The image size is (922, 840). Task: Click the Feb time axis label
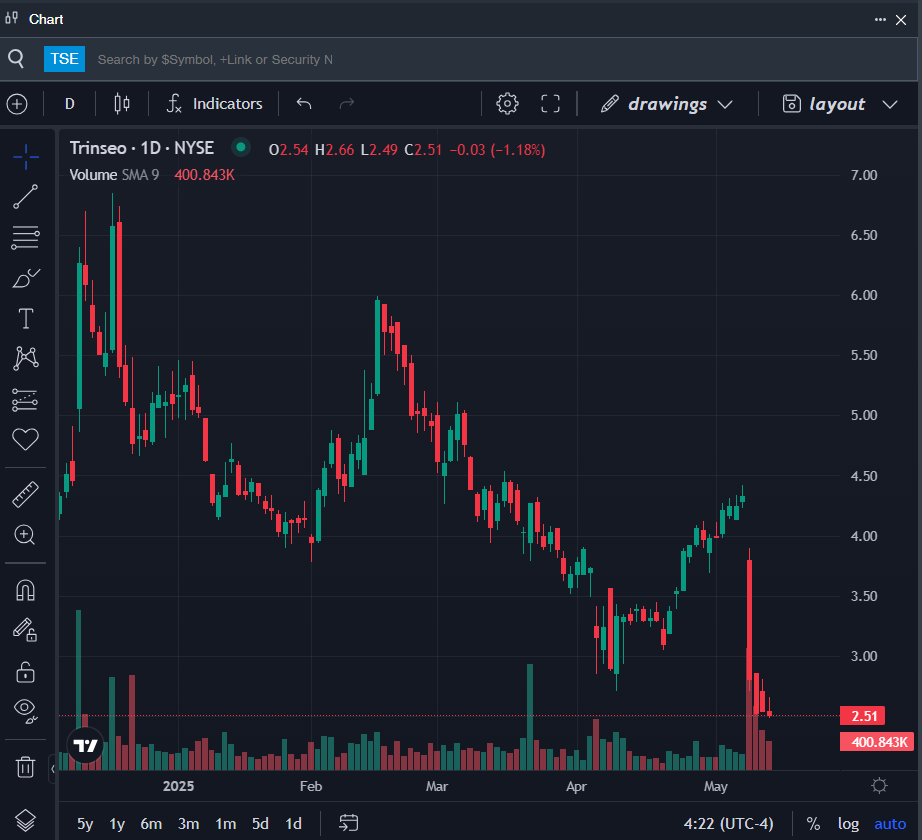pos(310,786)
